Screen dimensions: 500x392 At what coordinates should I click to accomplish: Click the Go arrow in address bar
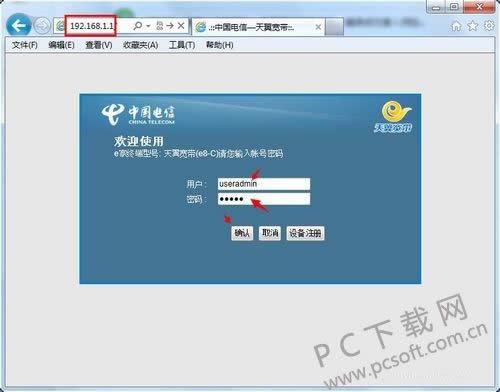(170, 26)
